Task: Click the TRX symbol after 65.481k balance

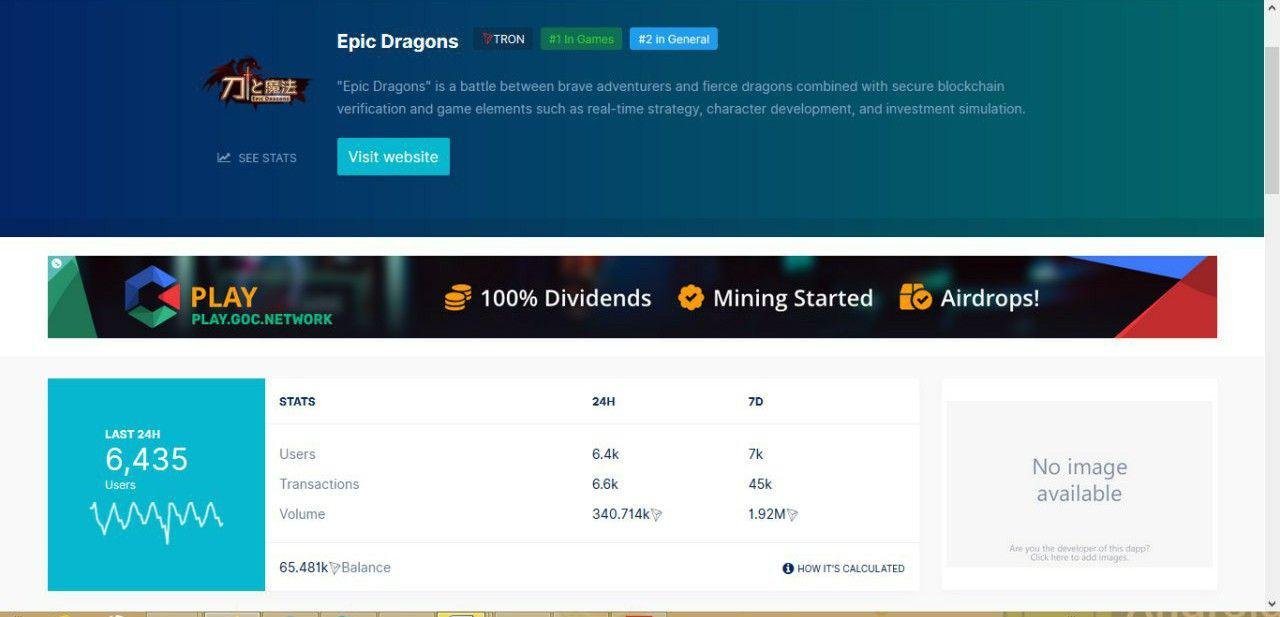Action: [x=335, y=568]
